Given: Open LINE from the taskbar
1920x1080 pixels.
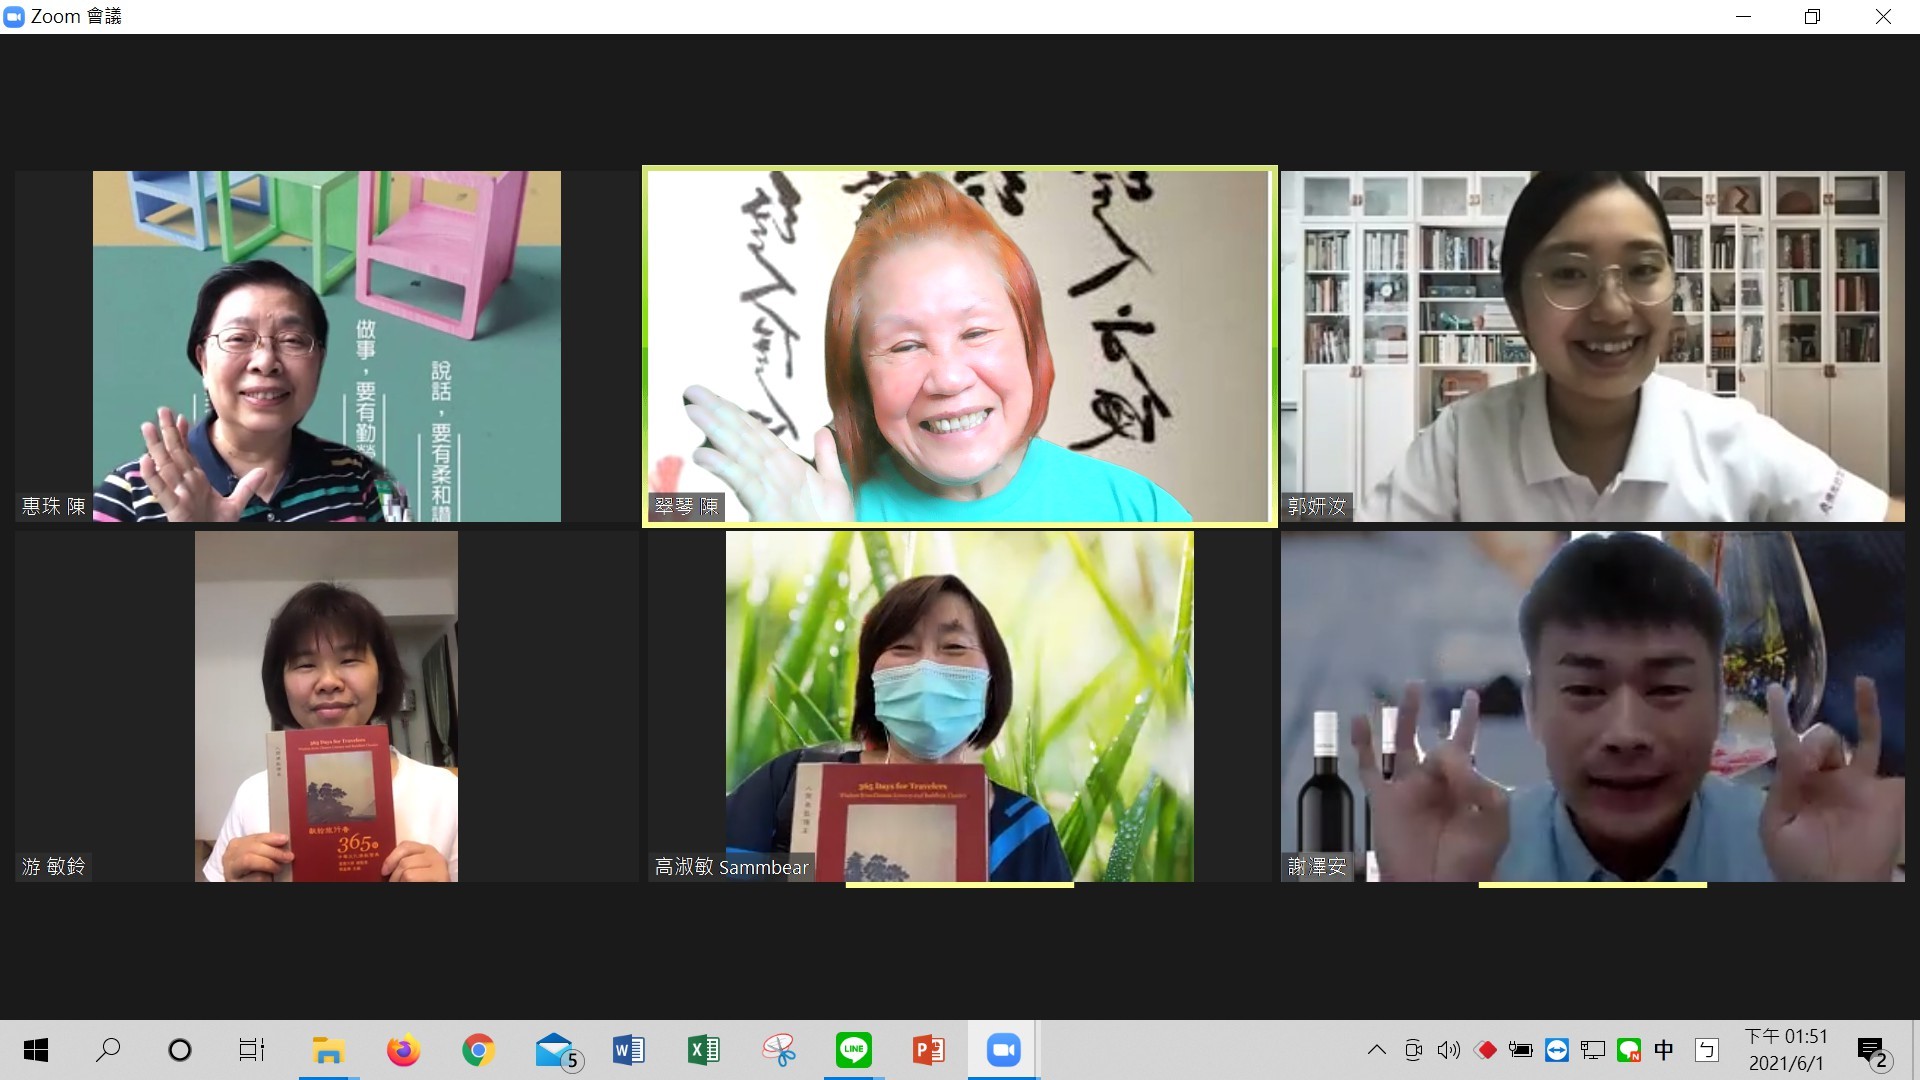Looking at the screenshot, I should pyautogui.click(x=853, y=1050).
